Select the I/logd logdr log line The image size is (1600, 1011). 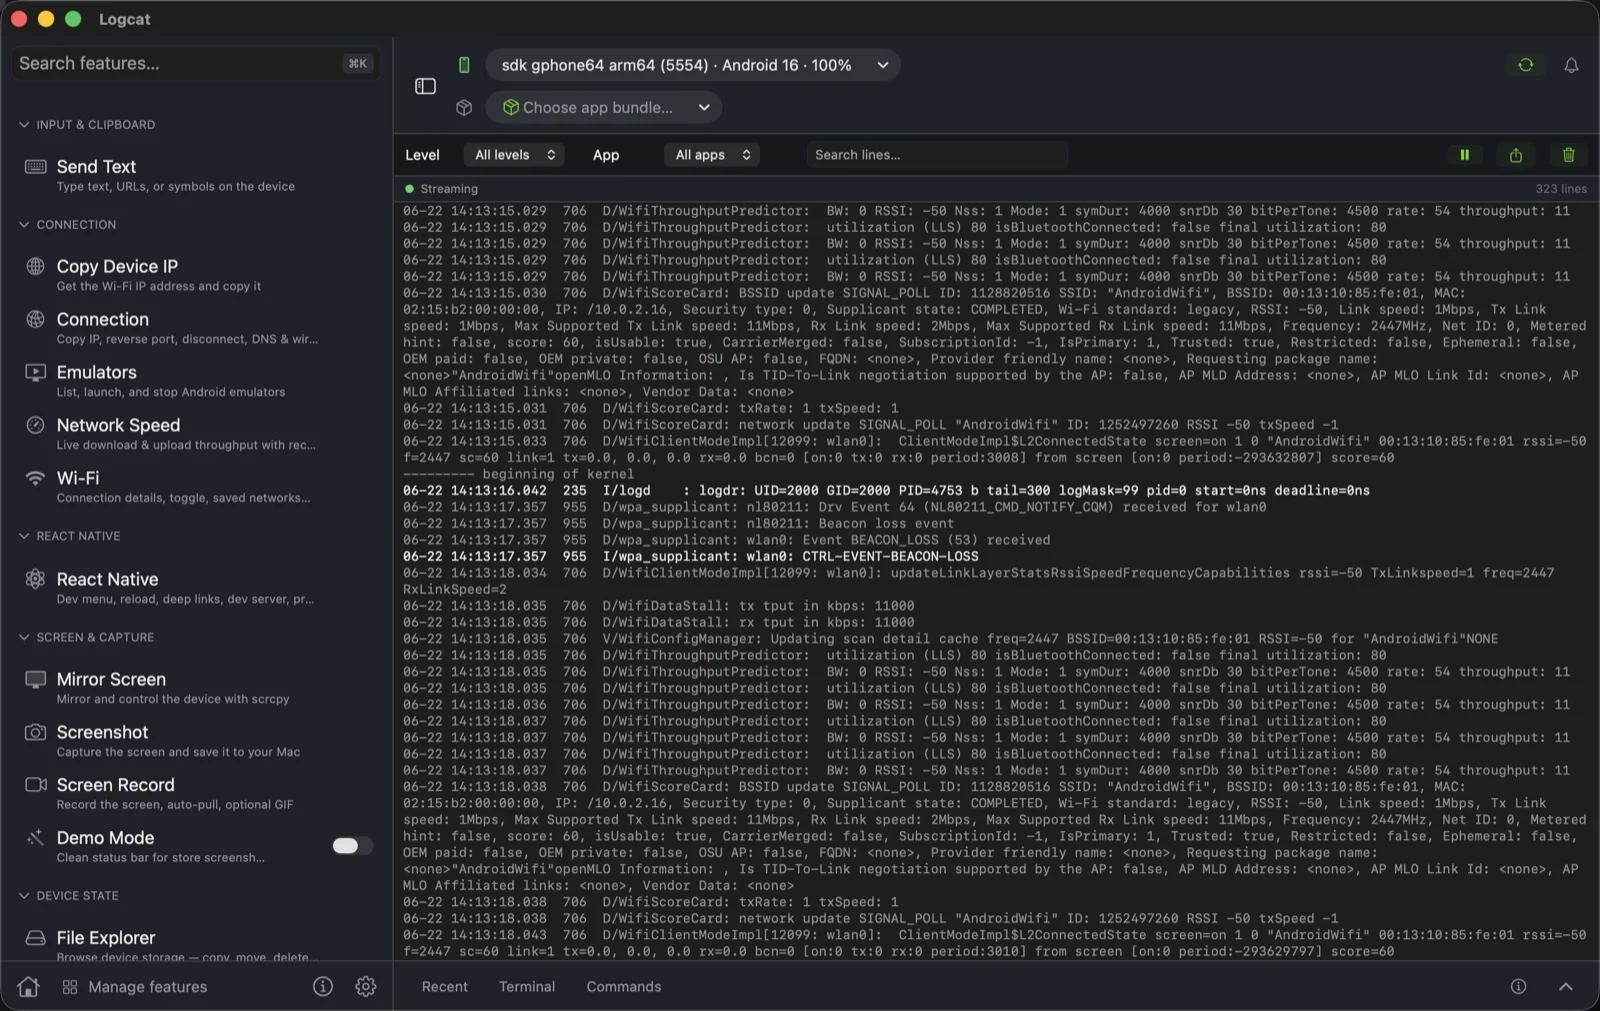pyautogui.click(x=886, y=491)
